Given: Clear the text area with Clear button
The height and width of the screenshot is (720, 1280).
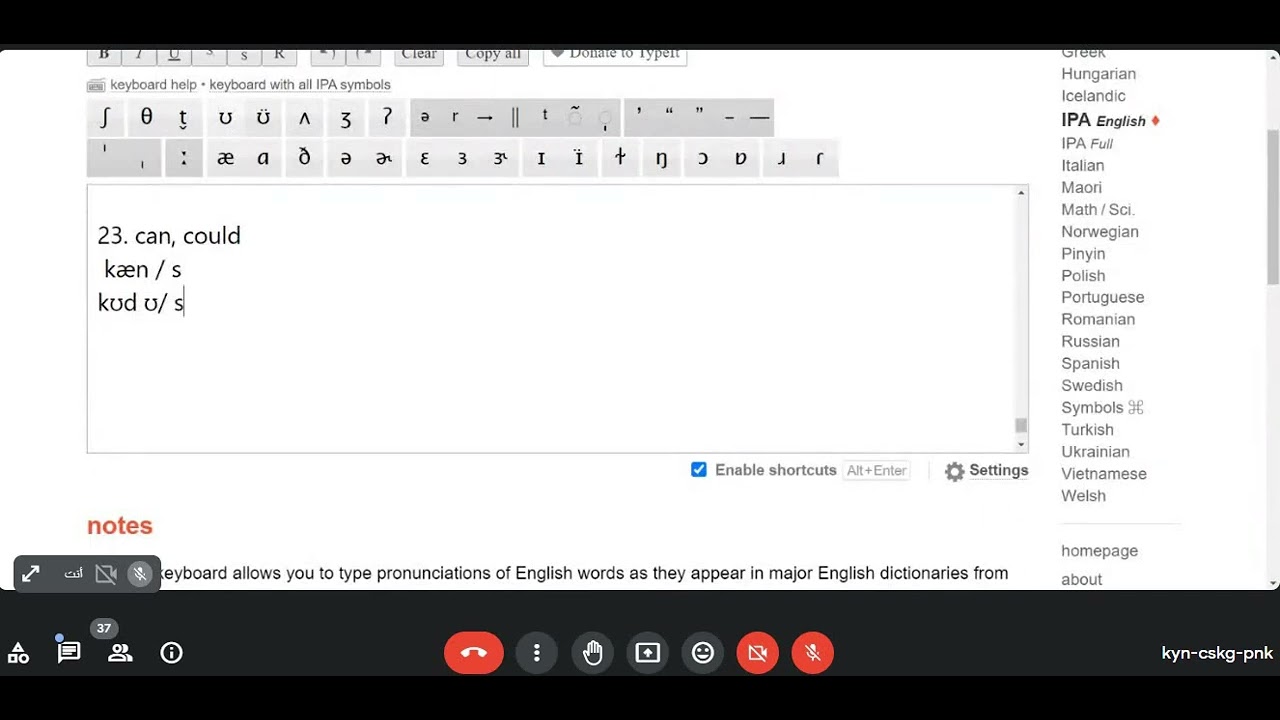Looking at the screenshot, I should [x=419, y=55].
